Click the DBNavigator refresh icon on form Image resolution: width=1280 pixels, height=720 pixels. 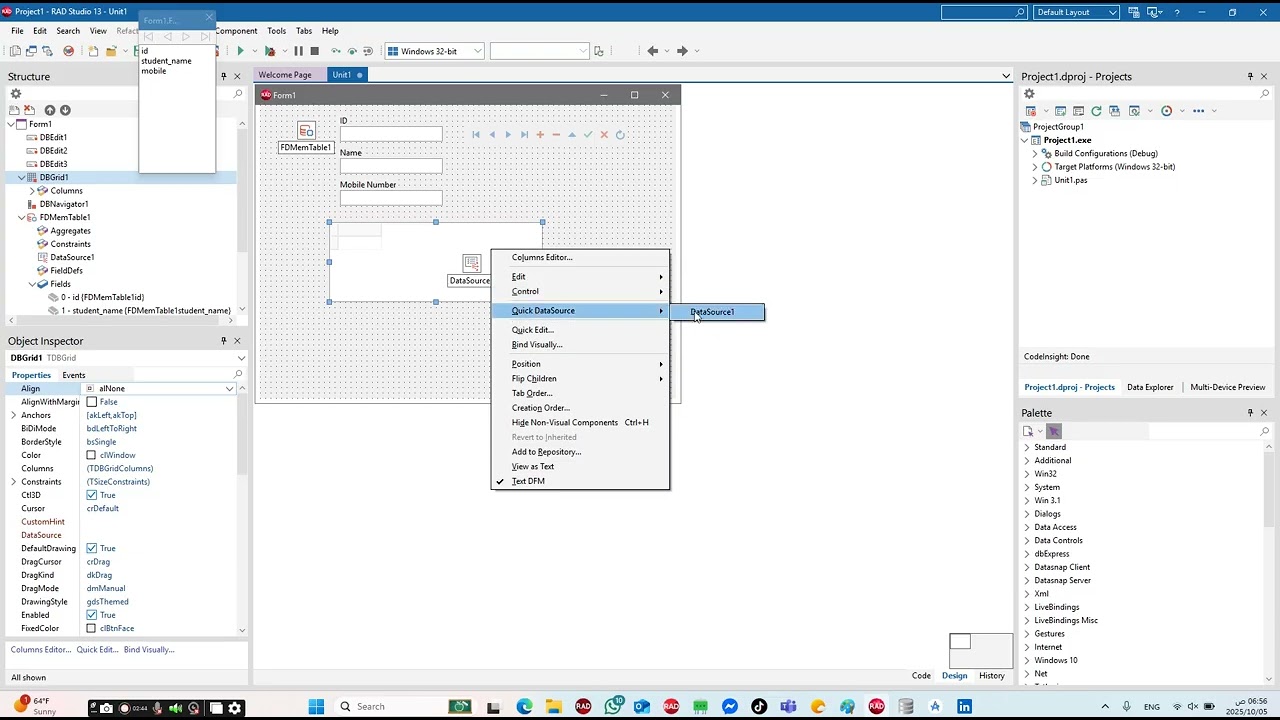pyautogui.click(x=620, y=135)
